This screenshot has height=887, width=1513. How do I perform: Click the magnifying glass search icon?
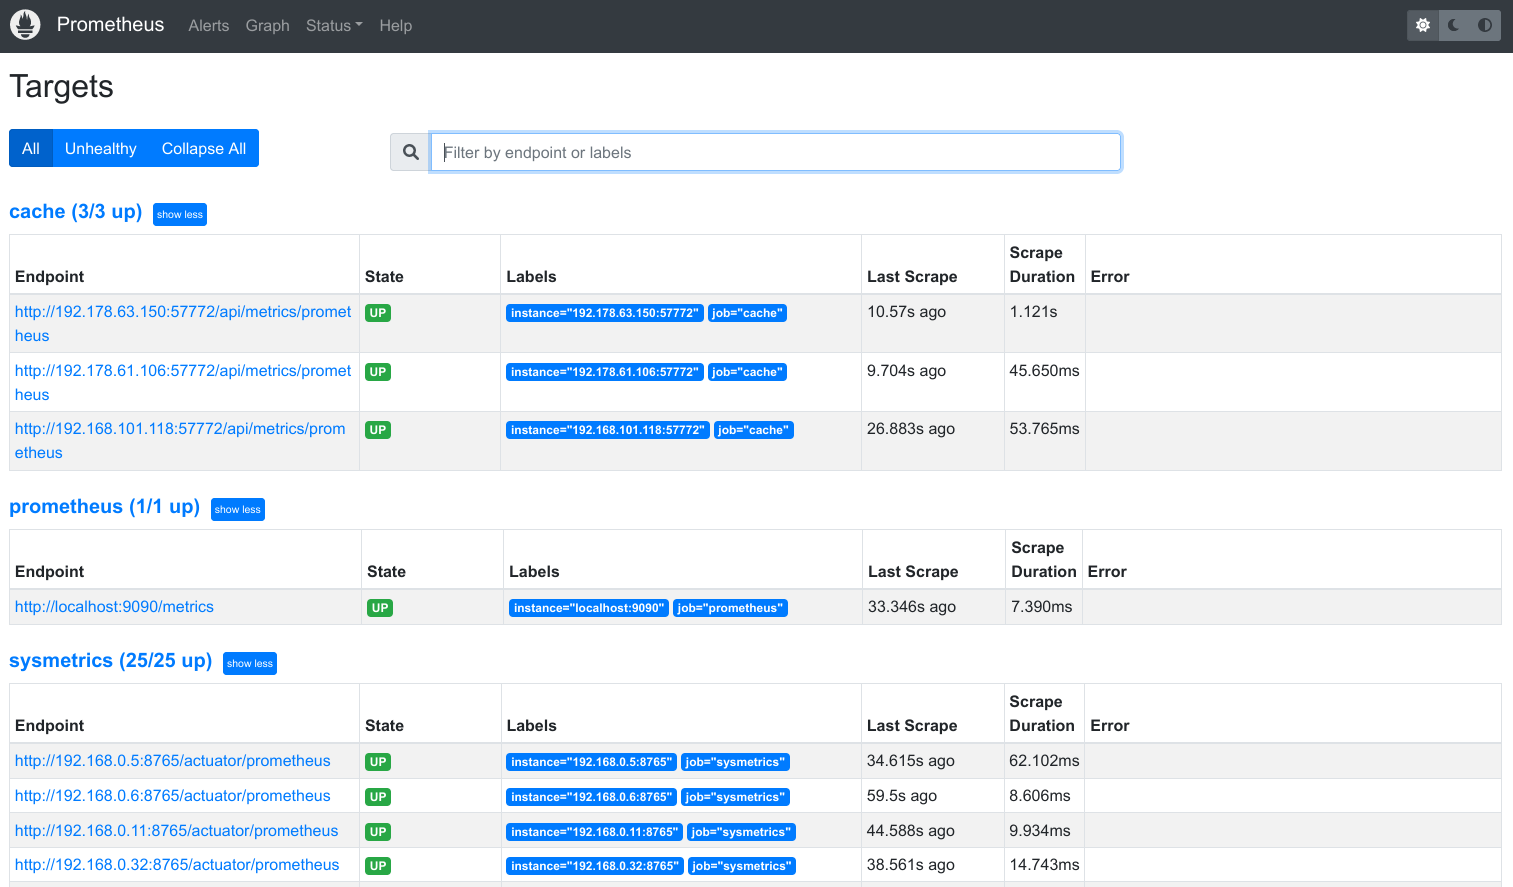(x=410, y=152)
